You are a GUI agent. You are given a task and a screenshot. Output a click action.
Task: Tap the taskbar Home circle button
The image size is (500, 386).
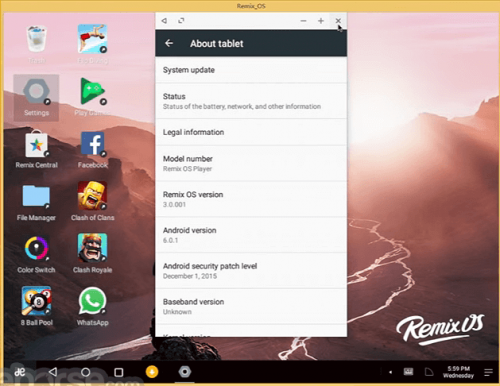tap(86, 372)
